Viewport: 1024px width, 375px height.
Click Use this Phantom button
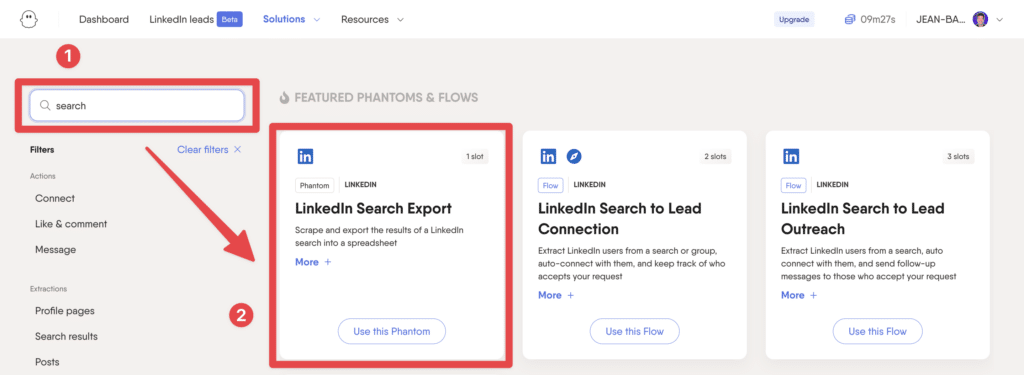[392, 331]
